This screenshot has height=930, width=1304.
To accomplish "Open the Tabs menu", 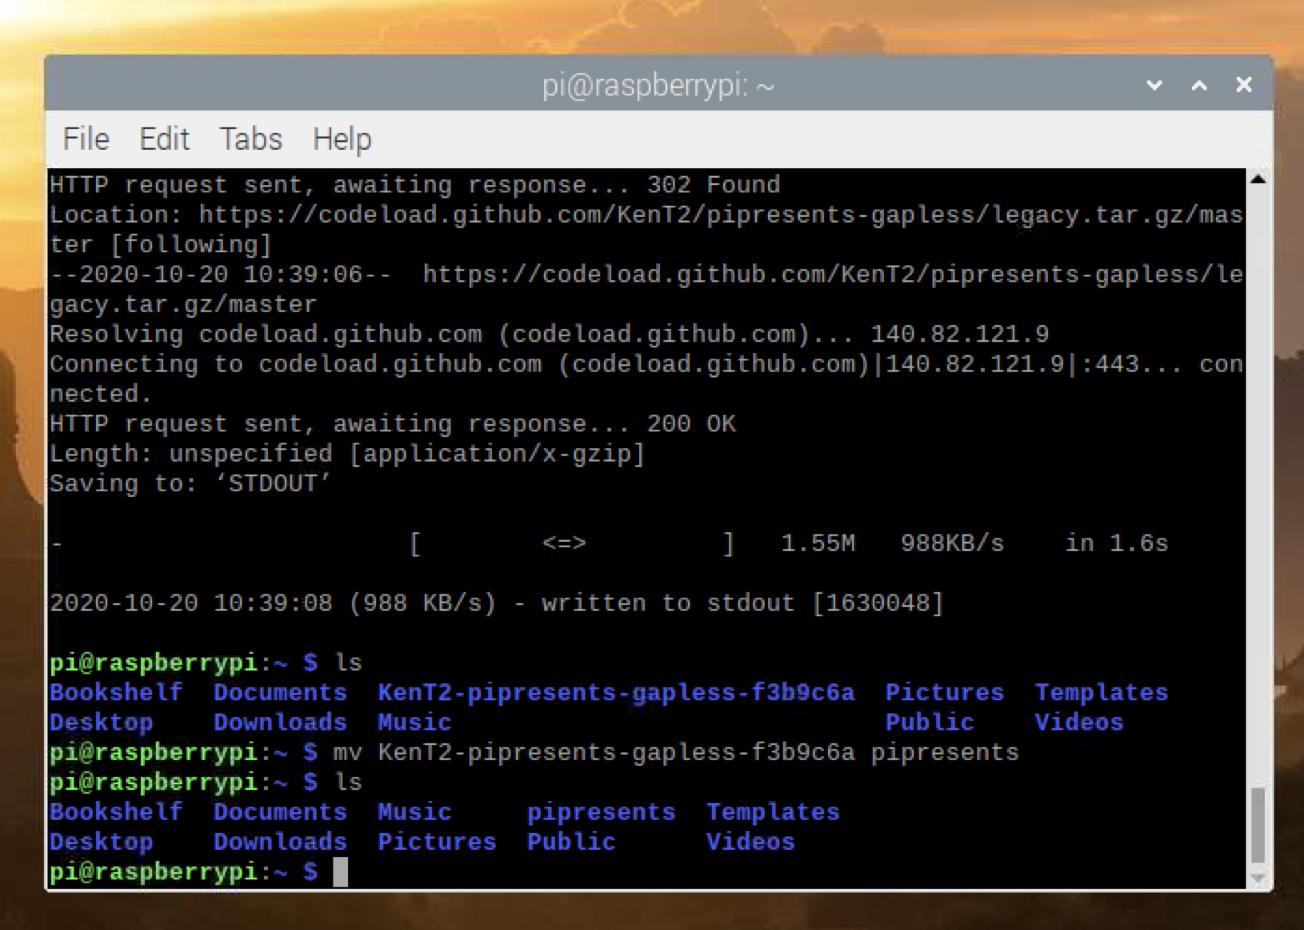I will [251, 139].
